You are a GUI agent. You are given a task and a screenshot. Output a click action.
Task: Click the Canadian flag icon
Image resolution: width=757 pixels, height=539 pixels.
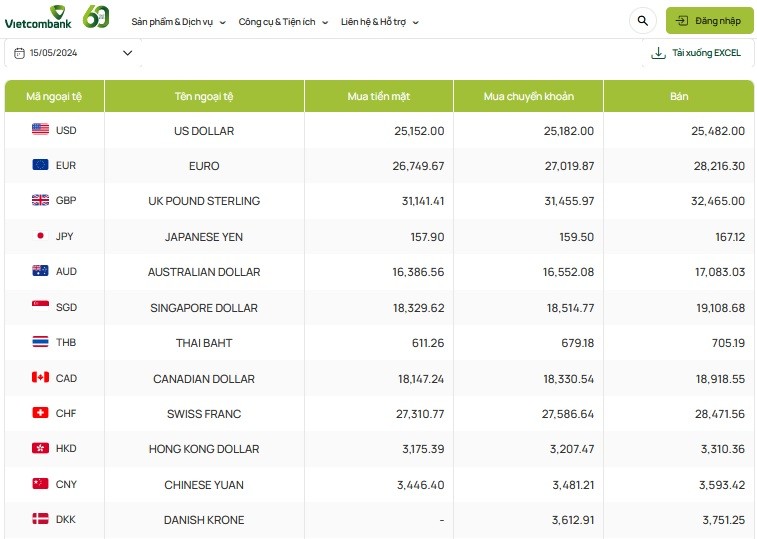pos(40,378)
